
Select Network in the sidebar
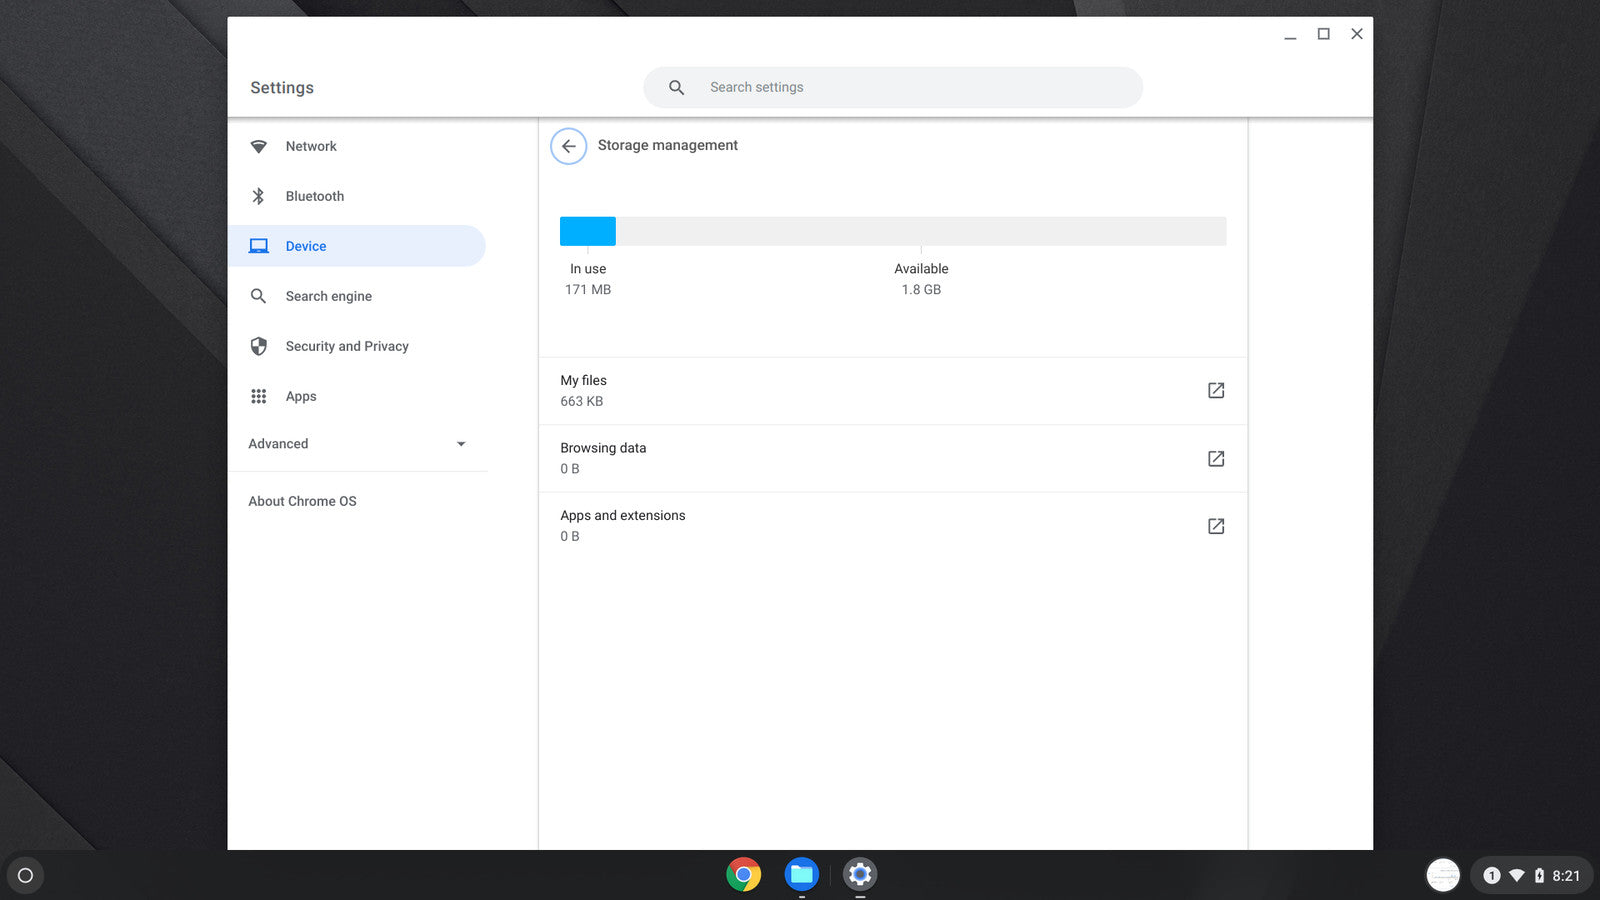pyautogui.click(x=311, y=147)
